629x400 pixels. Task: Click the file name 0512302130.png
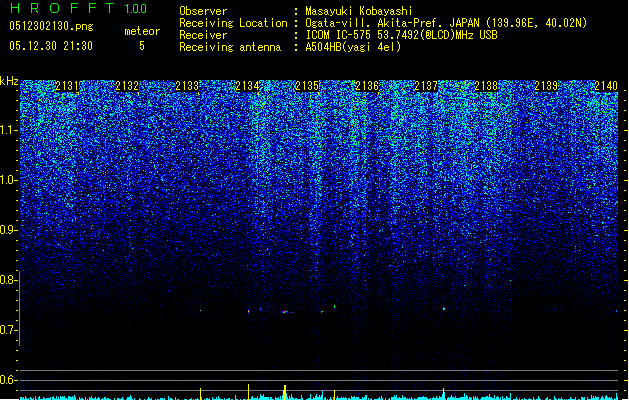point(51,26)
